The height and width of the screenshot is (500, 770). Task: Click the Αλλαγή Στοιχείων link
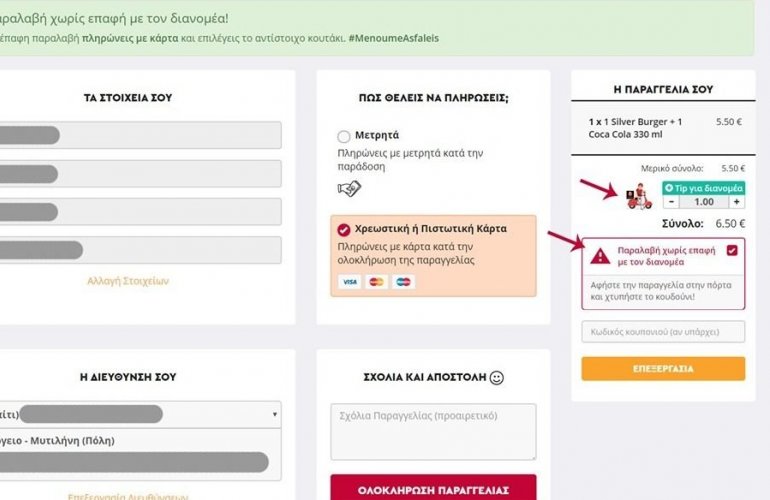point(128,281)
